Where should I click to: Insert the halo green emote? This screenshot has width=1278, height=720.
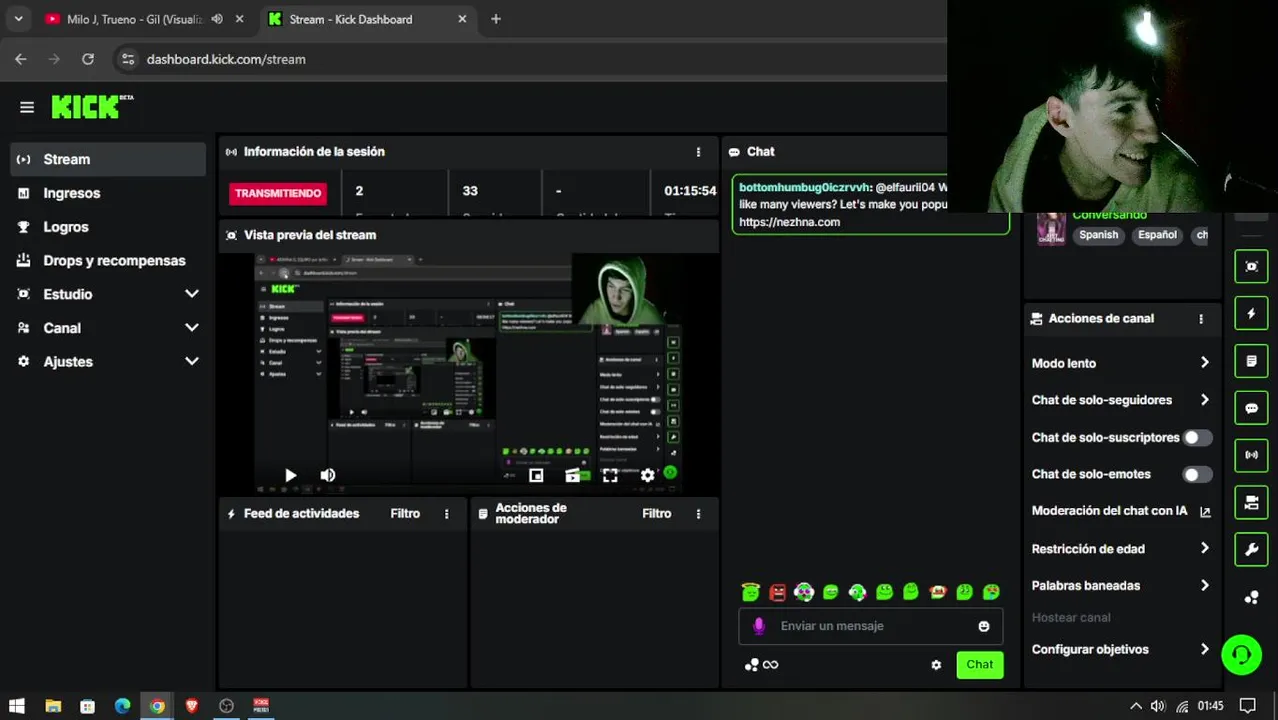[x=751, y=592]
